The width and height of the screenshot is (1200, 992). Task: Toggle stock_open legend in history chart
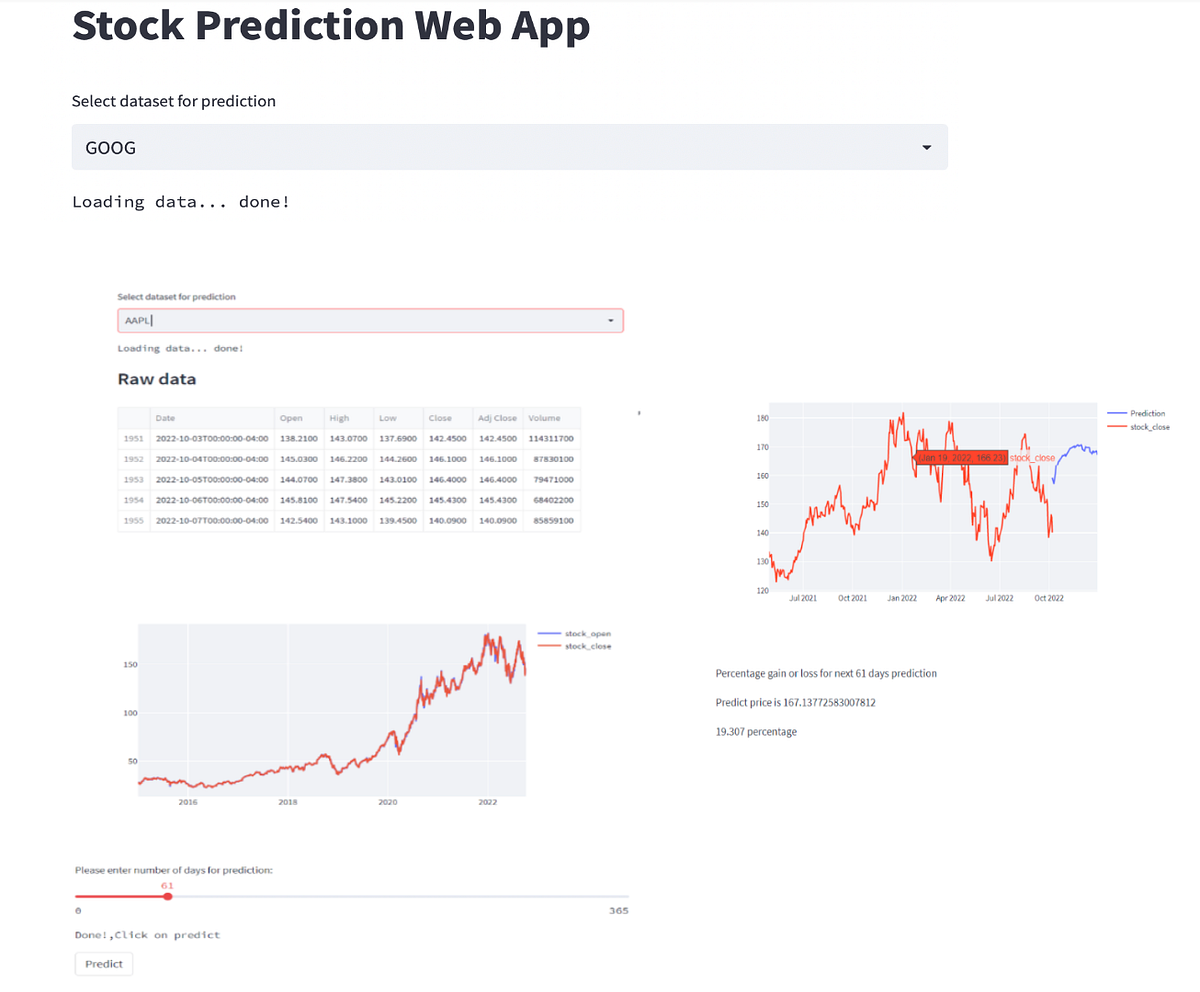point(587,634)
